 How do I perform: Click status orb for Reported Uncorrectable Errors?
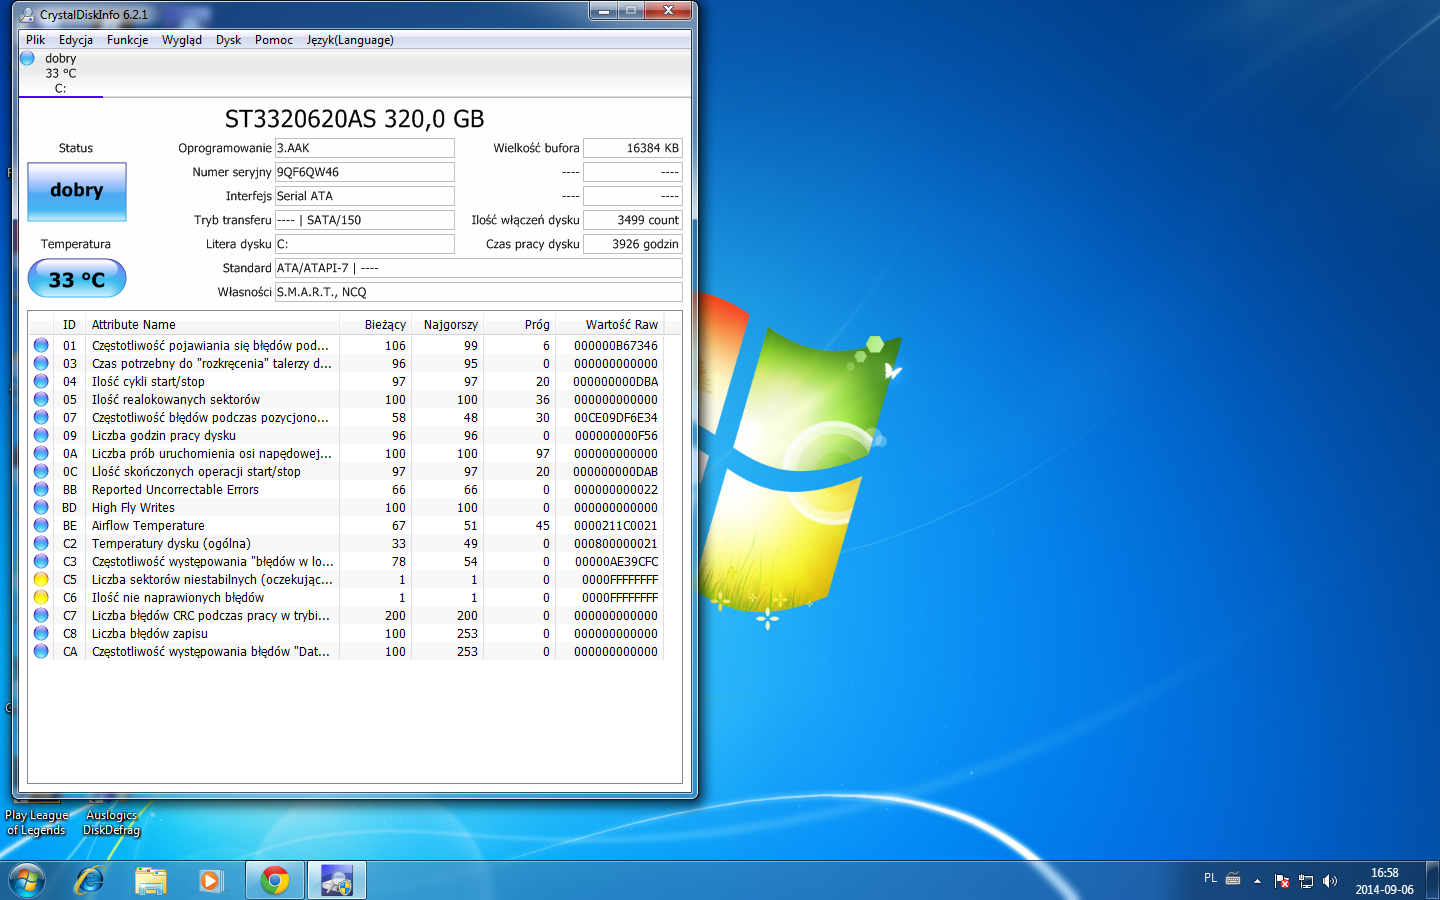point(41,489)
